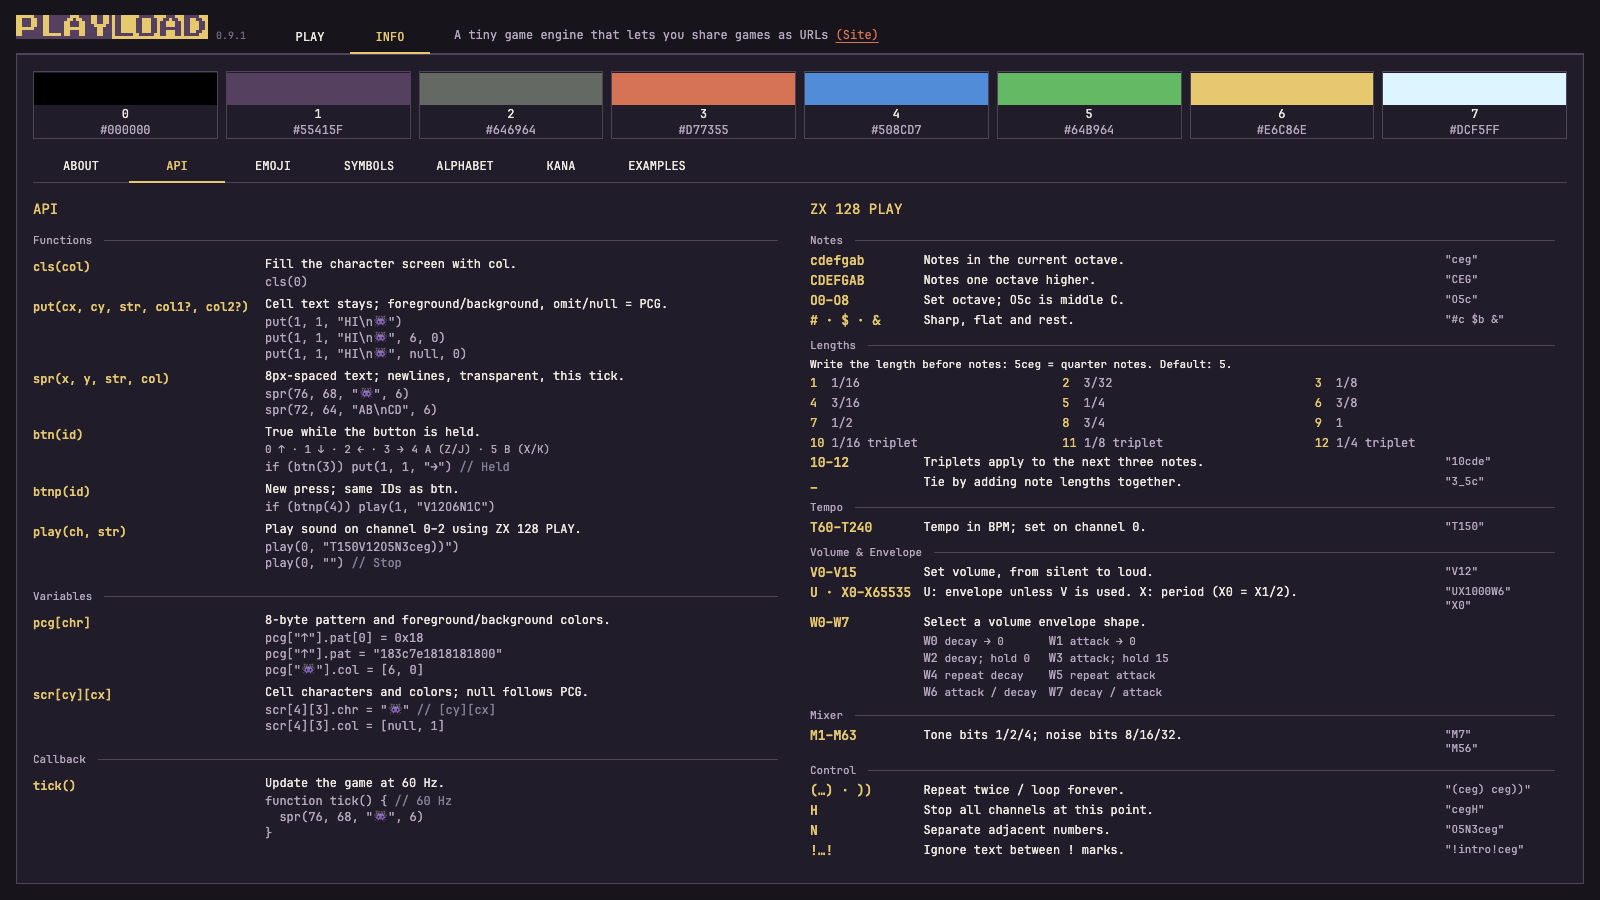Click the N separate numbers entry
Image resolution: width=1600 pixels, height=900 pixels.
(x=814, y=831)
